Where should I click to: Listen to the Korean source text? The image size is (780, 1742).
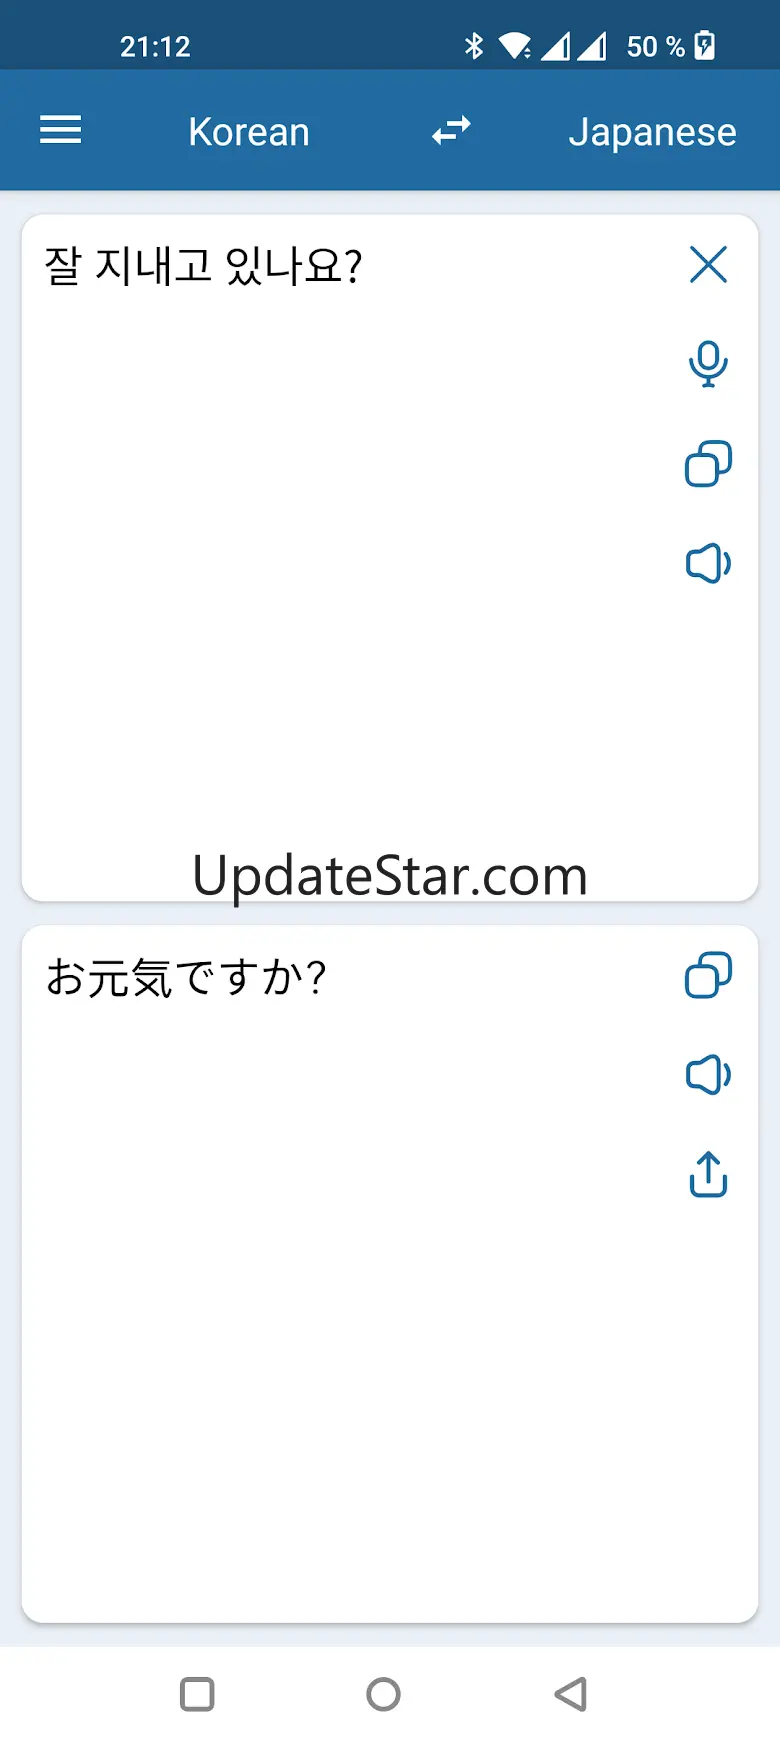pyautogui.click(x=708, y=564)
